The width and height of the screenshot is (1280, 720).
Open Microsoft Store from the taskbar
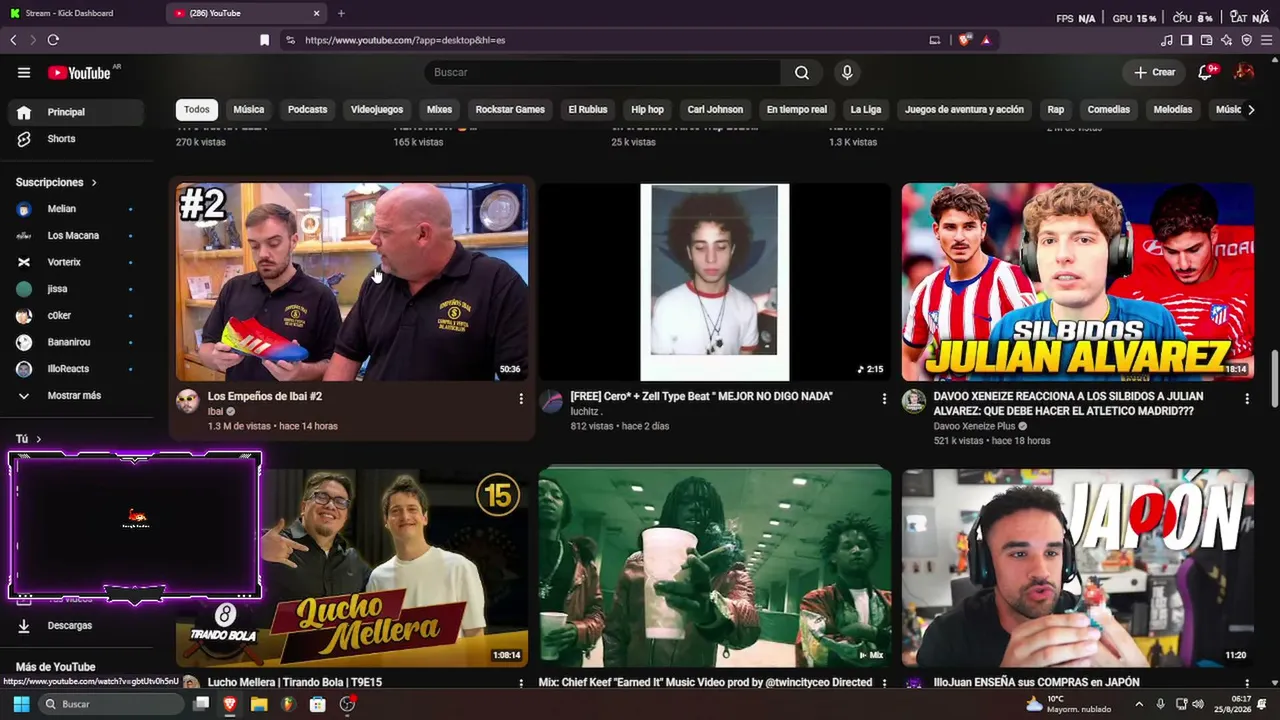(x=318, y=704)
